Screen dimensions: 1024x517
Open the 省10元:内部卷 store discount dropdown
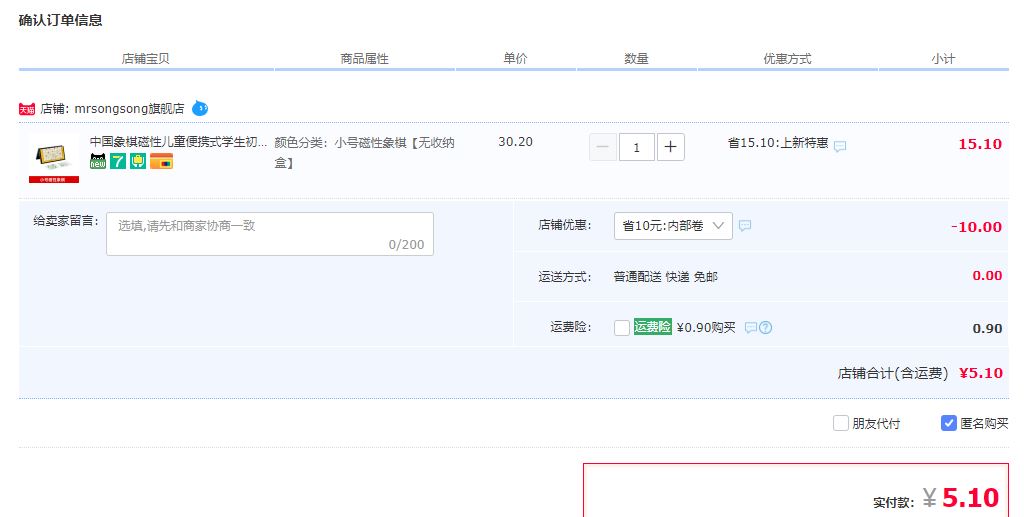[673, 226]
